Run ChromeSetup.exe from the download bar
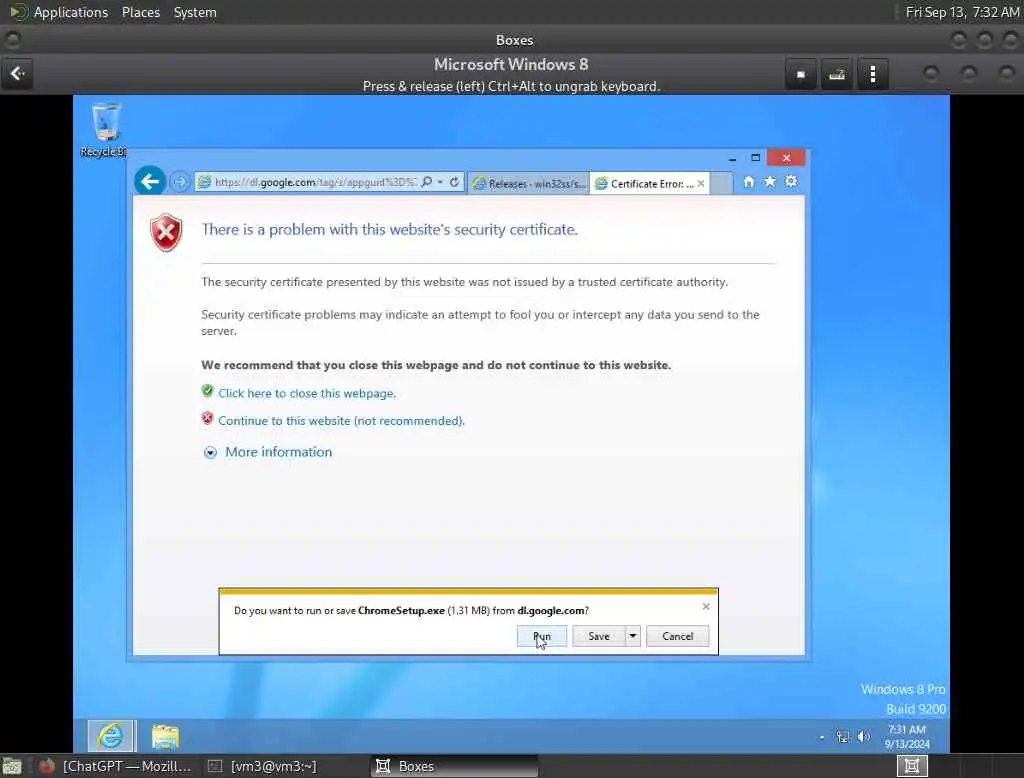1024x778 pixels. (x=542, y=636)
